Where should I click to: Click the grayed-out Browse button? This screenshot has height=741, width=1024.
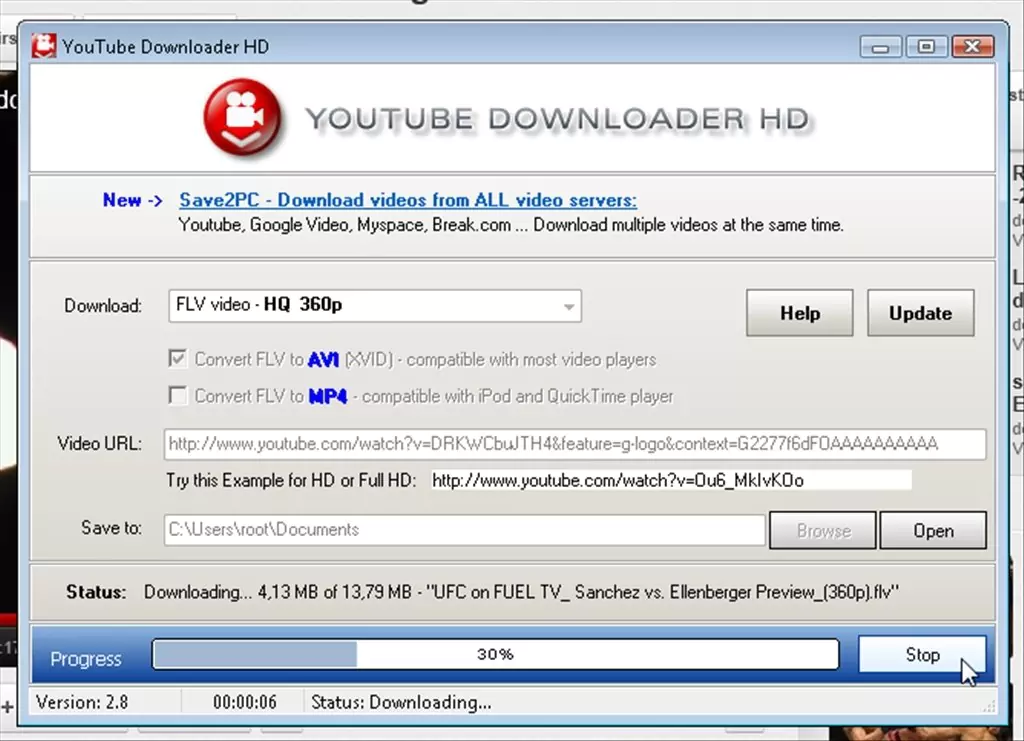[x=822, y=530]
